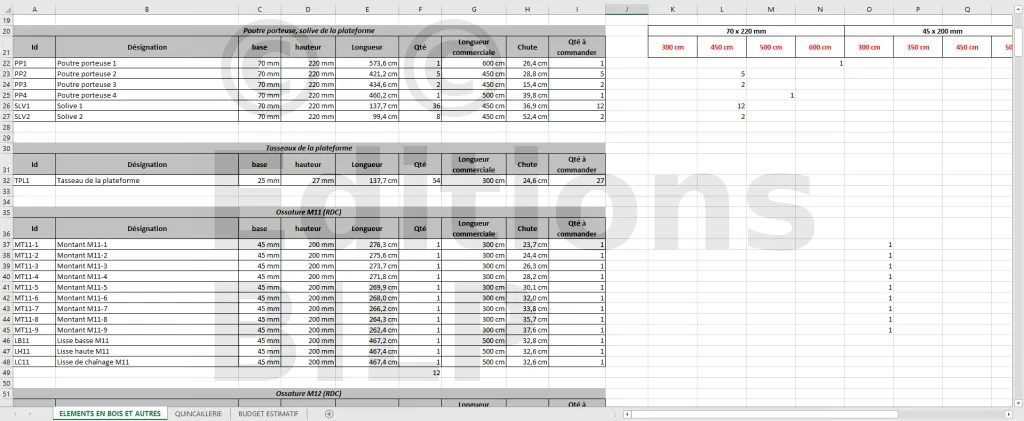Switch to the QUINCAILLERIE sheet tab
The width and height of the screenshot is (1024, 421).
pyautogui.click(x=199, y=414)
